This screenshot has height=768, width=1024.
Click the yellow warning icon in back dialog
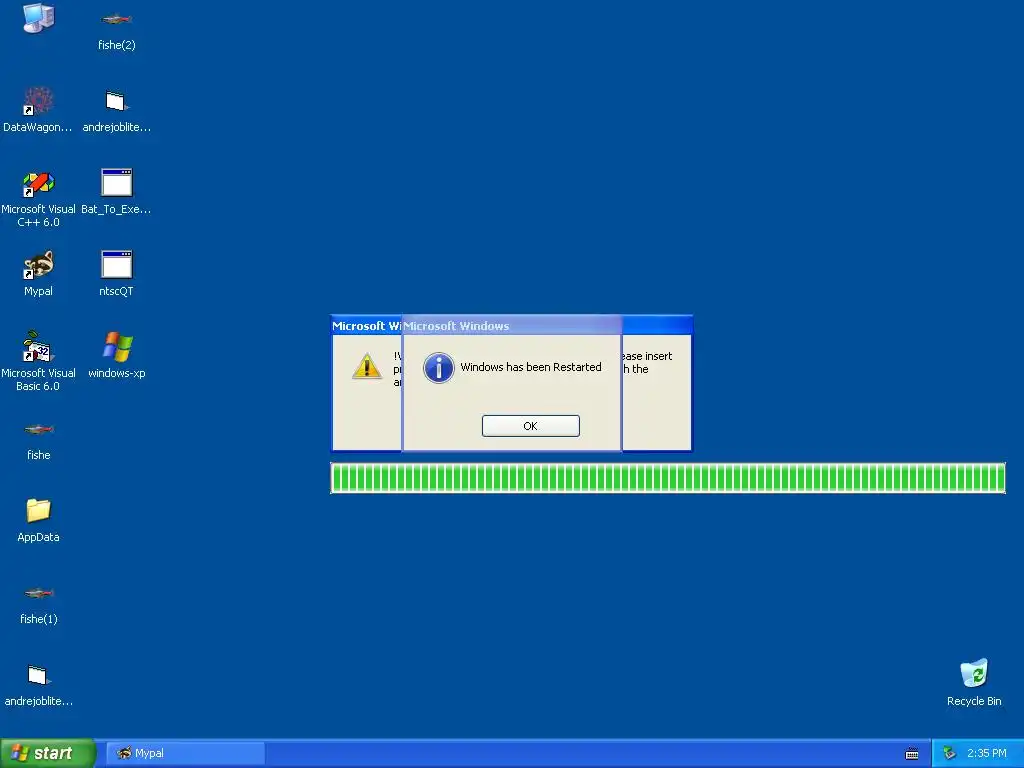point(366,366)
